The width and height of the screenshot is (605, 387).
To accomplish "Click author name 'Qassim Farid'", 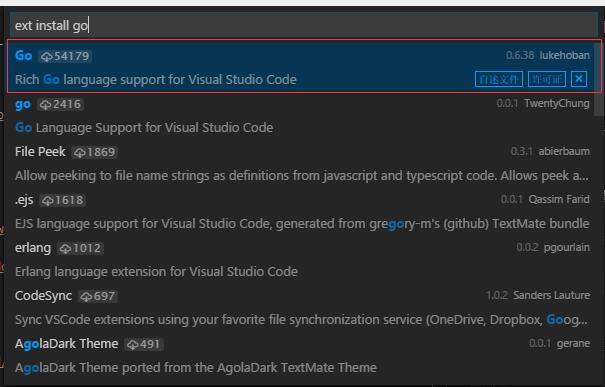I will coord(559,199).
